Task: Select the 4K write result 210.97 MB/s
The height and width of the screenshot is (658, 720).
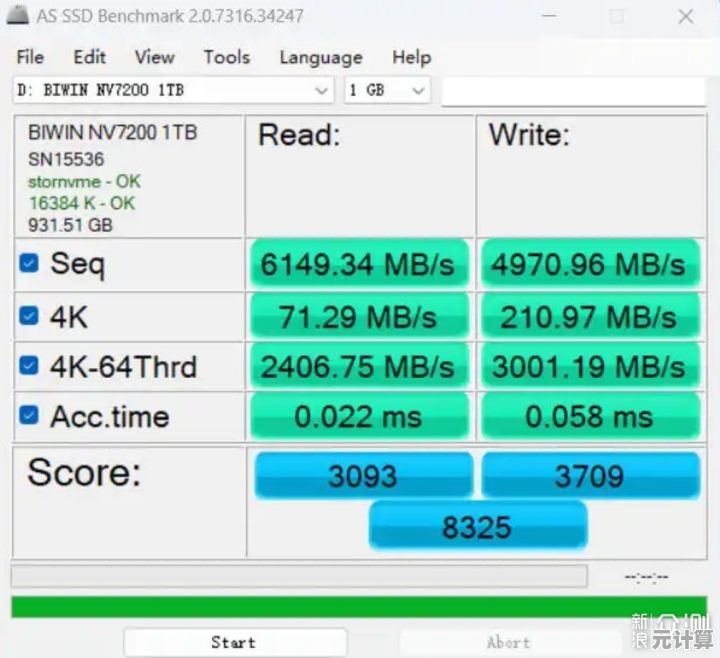Action: pyautogui.click(x=590, y=316)
